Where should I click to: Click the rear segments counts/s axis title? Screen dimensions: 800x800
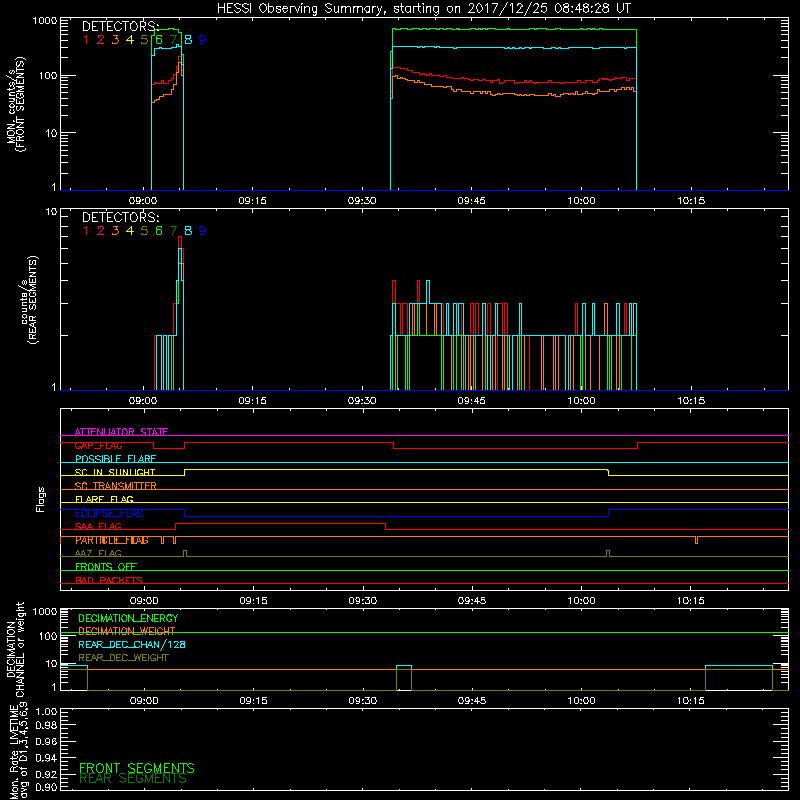[29, 300]
